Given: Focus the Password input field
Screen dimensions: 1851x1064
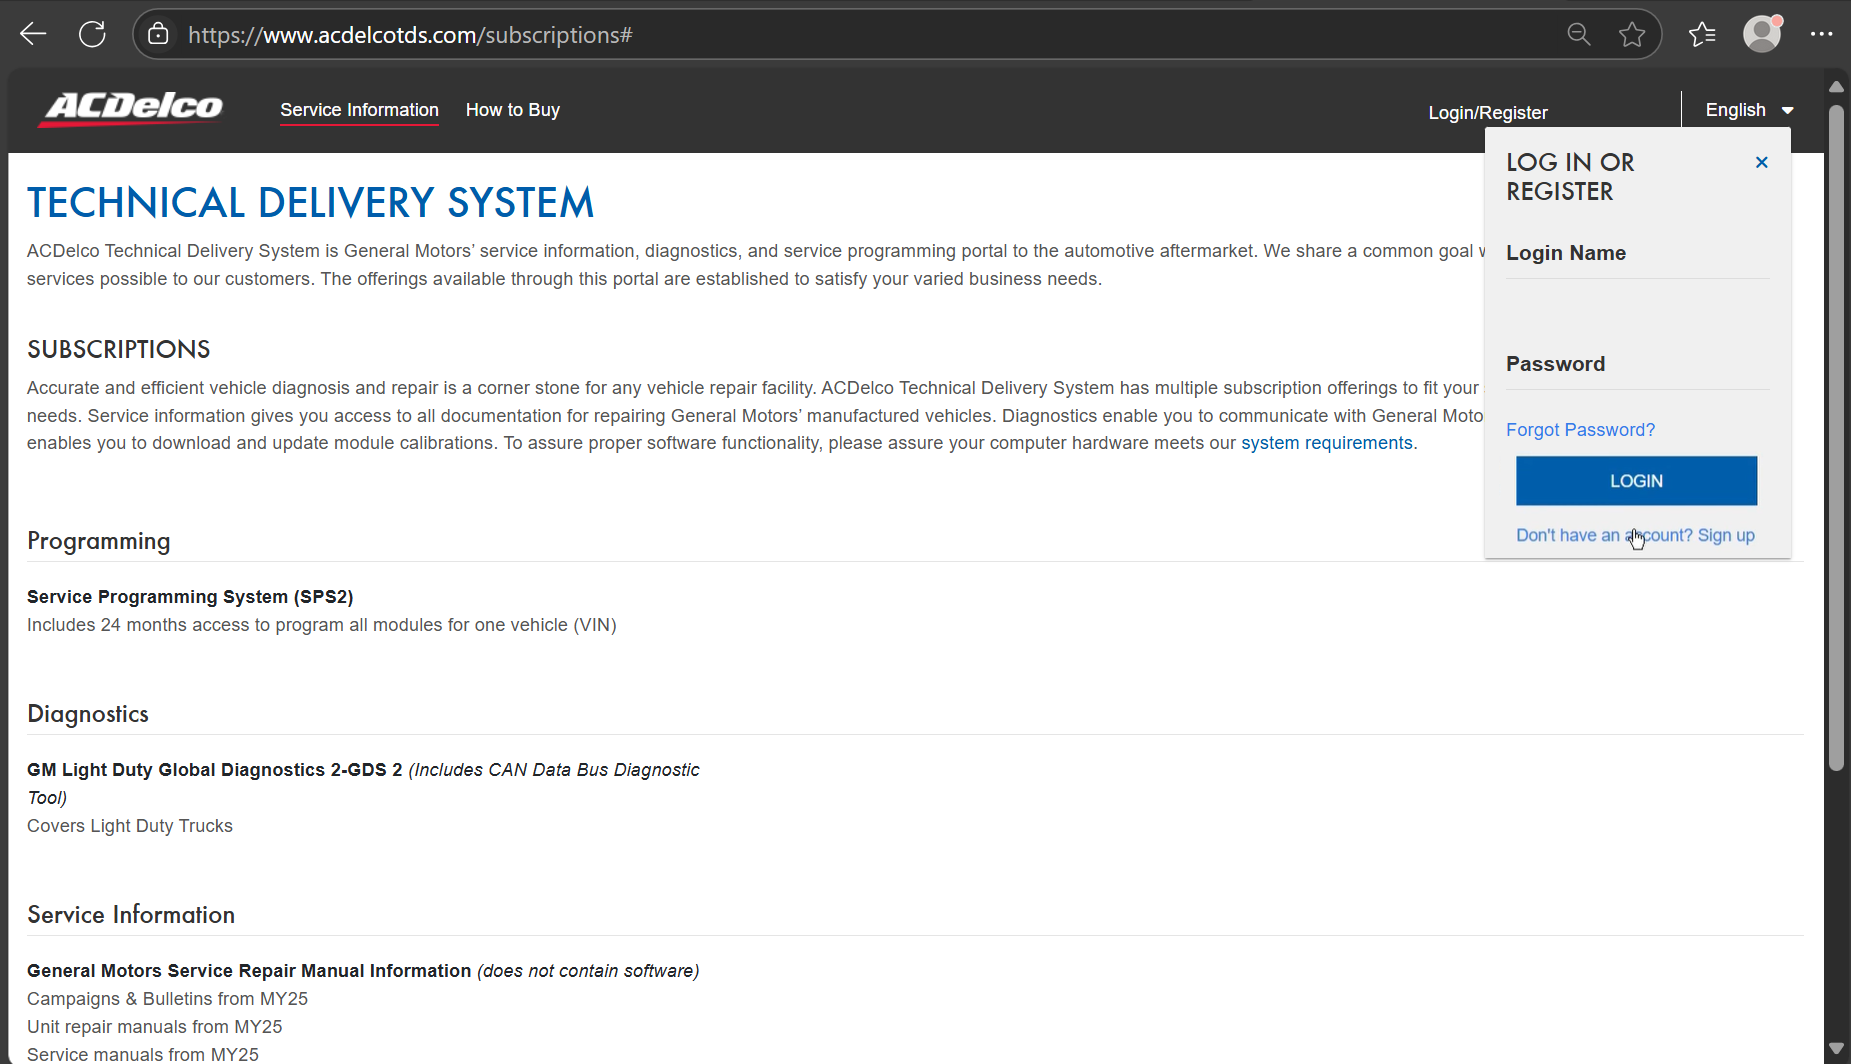Looking at the screenshot, I should (x=1637, y=403).
